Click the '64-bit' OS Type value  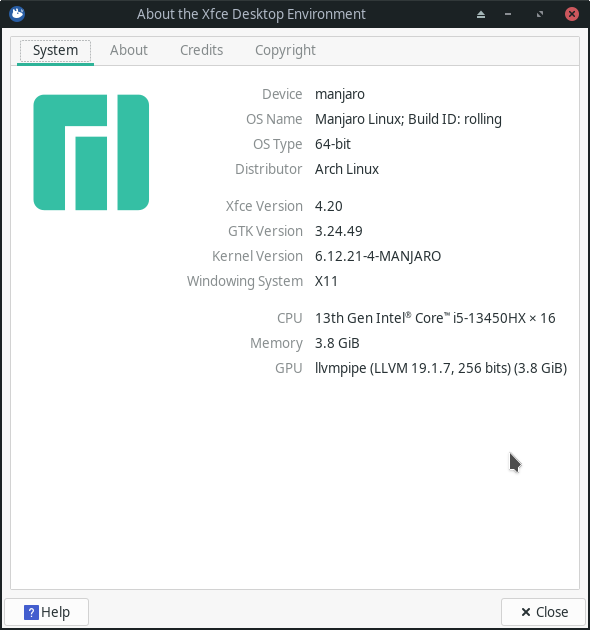333,144
